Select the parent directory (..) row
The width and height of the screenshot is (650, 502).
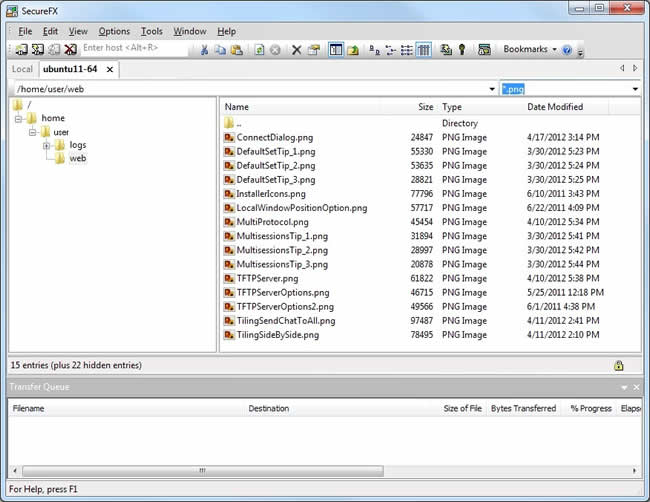[415, 123]
